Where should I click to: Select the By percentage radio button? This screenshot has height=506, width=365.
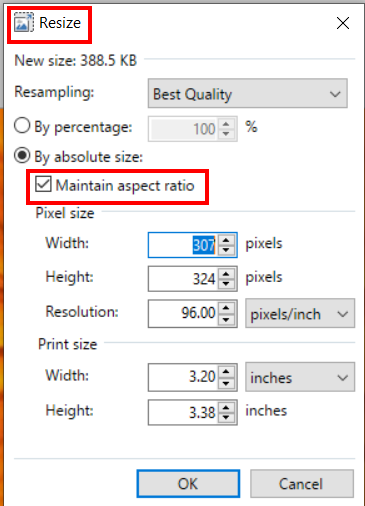coord(22,126)
